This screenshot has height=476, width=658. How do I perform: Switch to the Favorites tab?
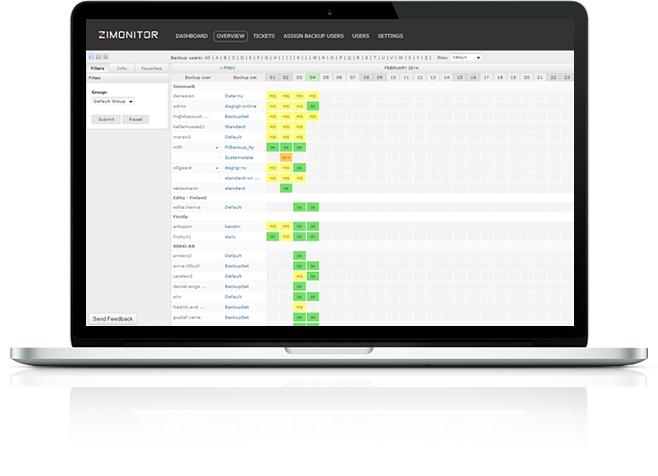[x=151, y=68]
